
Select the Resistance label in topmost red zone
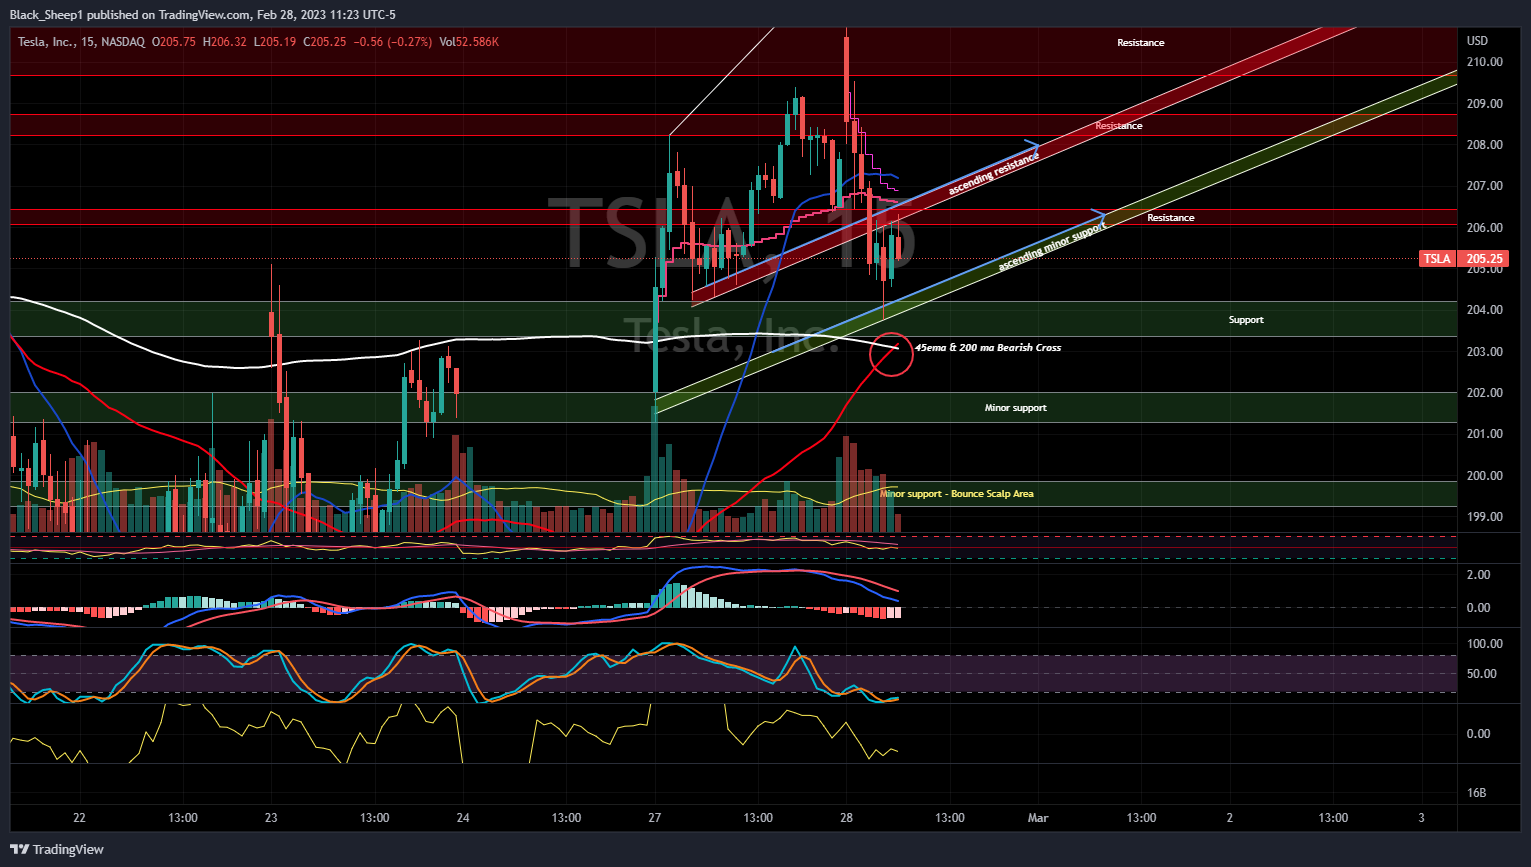click(1141, 43)
